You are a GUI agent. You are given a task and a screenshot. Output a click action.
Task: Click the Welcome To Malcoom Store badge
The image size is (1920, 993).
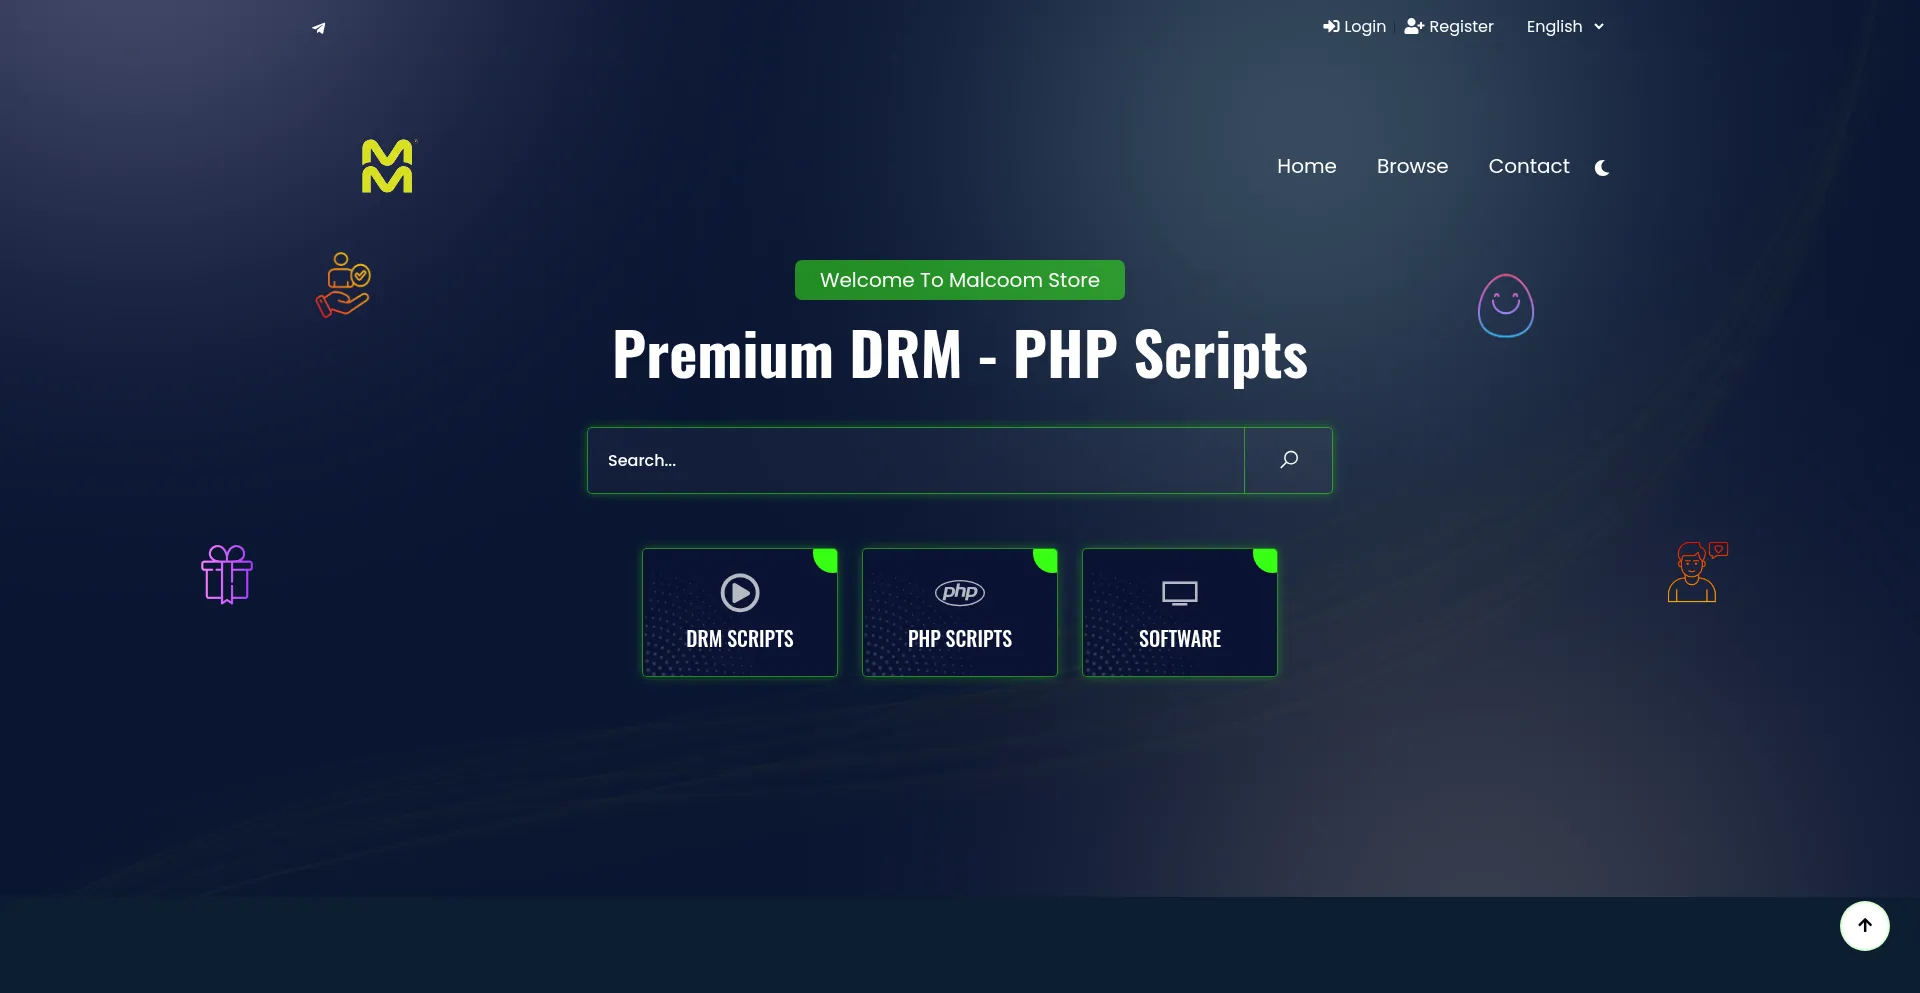point(960,280)
